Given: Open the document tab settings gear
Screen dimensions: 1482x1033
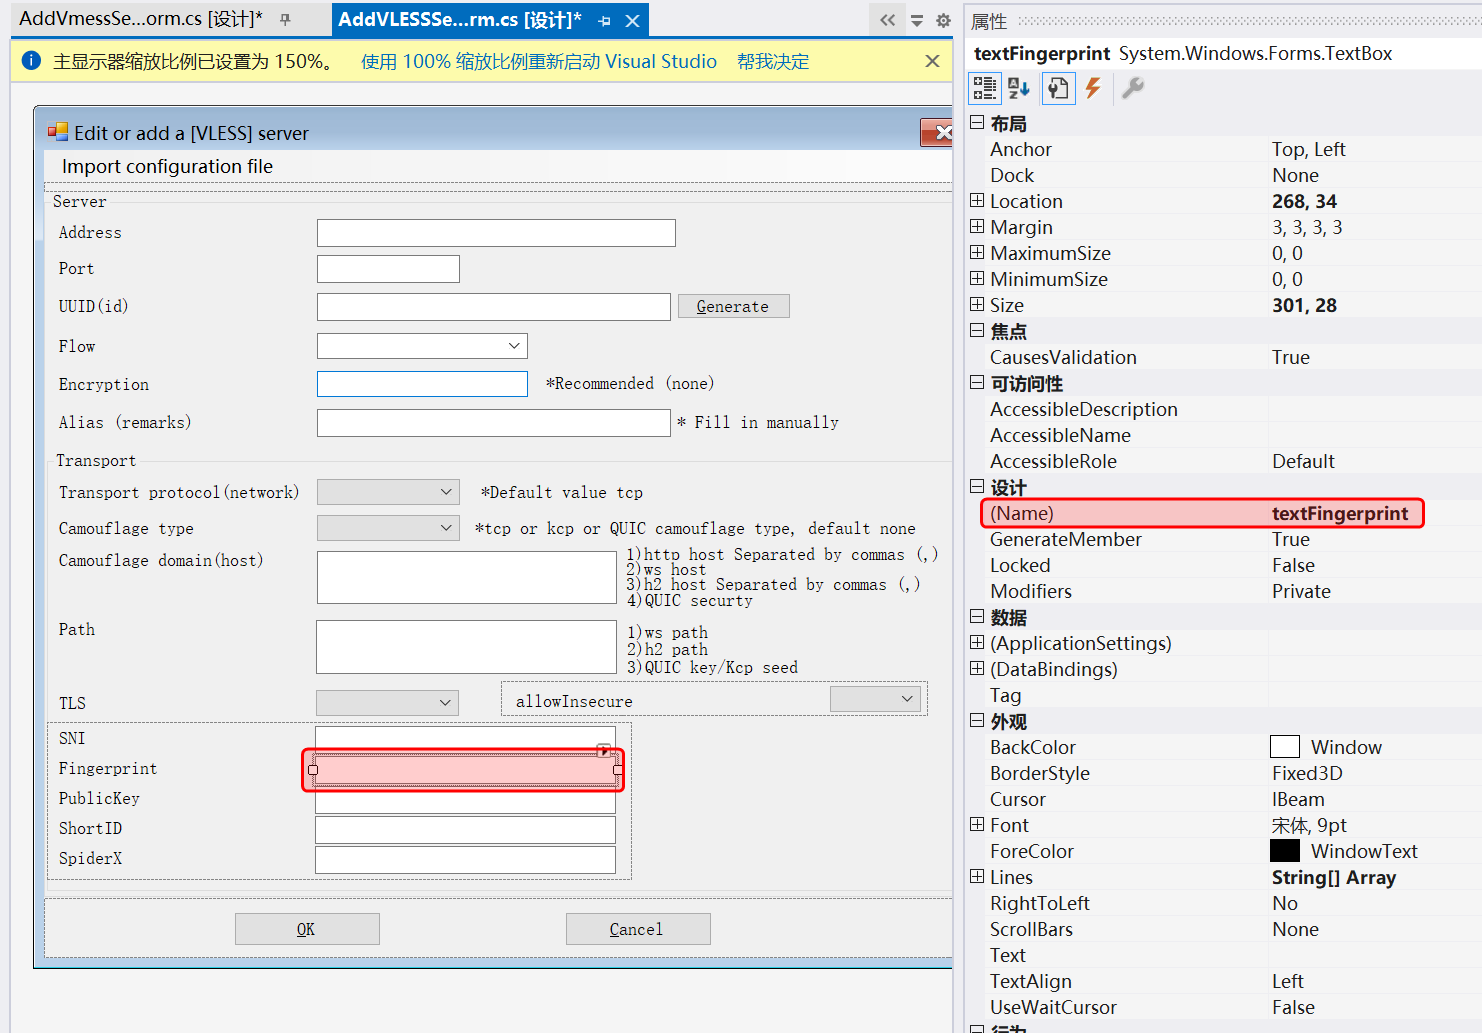Looking at the screenshot, I should pyautogui.click(x=943, y=20).
